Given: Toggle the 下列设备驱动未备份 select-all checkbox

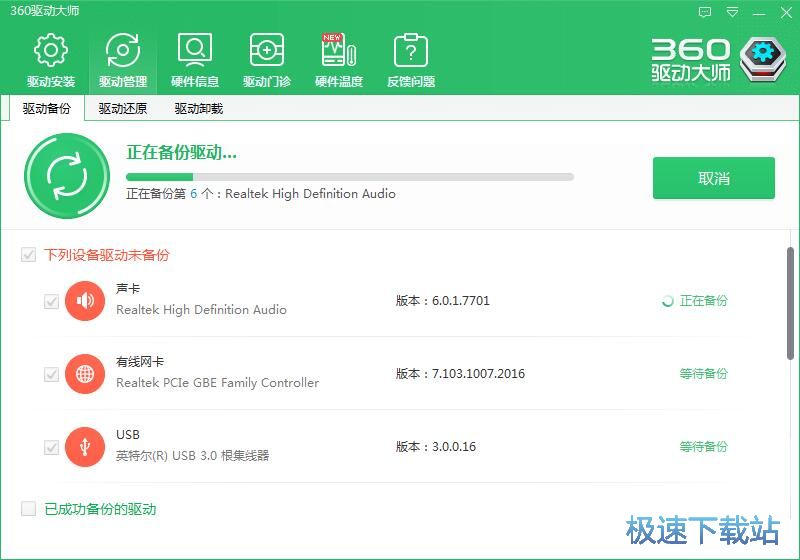Looking at the screenshot, I should [29, 254].
